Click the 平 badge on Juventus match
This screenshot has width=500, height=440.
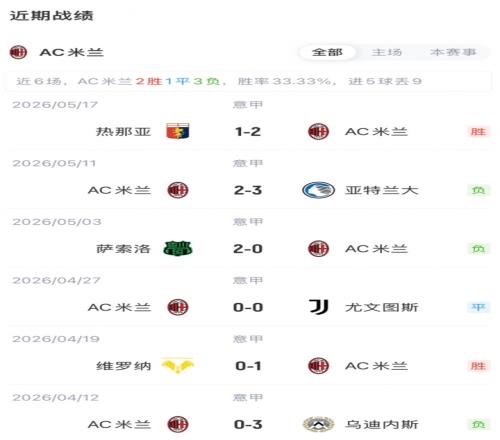[478, 307]
